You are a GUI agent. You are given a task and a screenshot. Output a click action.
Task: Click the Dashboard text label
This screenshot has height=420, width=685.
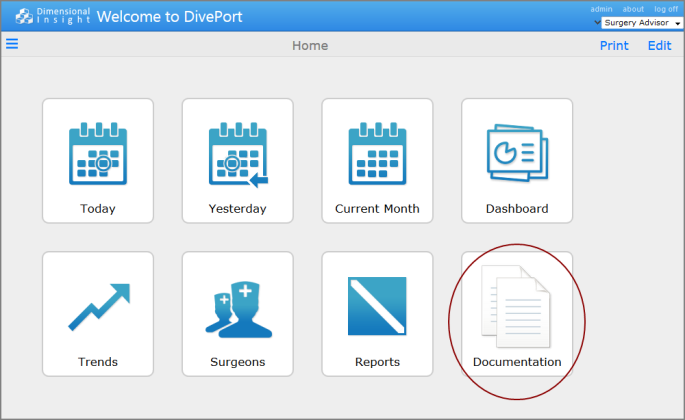coord(517,209)
